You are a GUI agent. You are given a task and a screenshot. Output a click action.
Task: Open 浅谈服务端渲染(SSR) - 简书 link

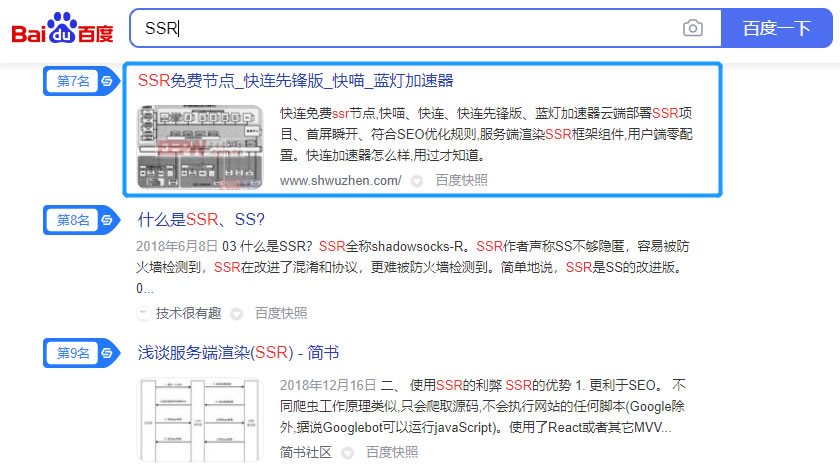(238, 353)
